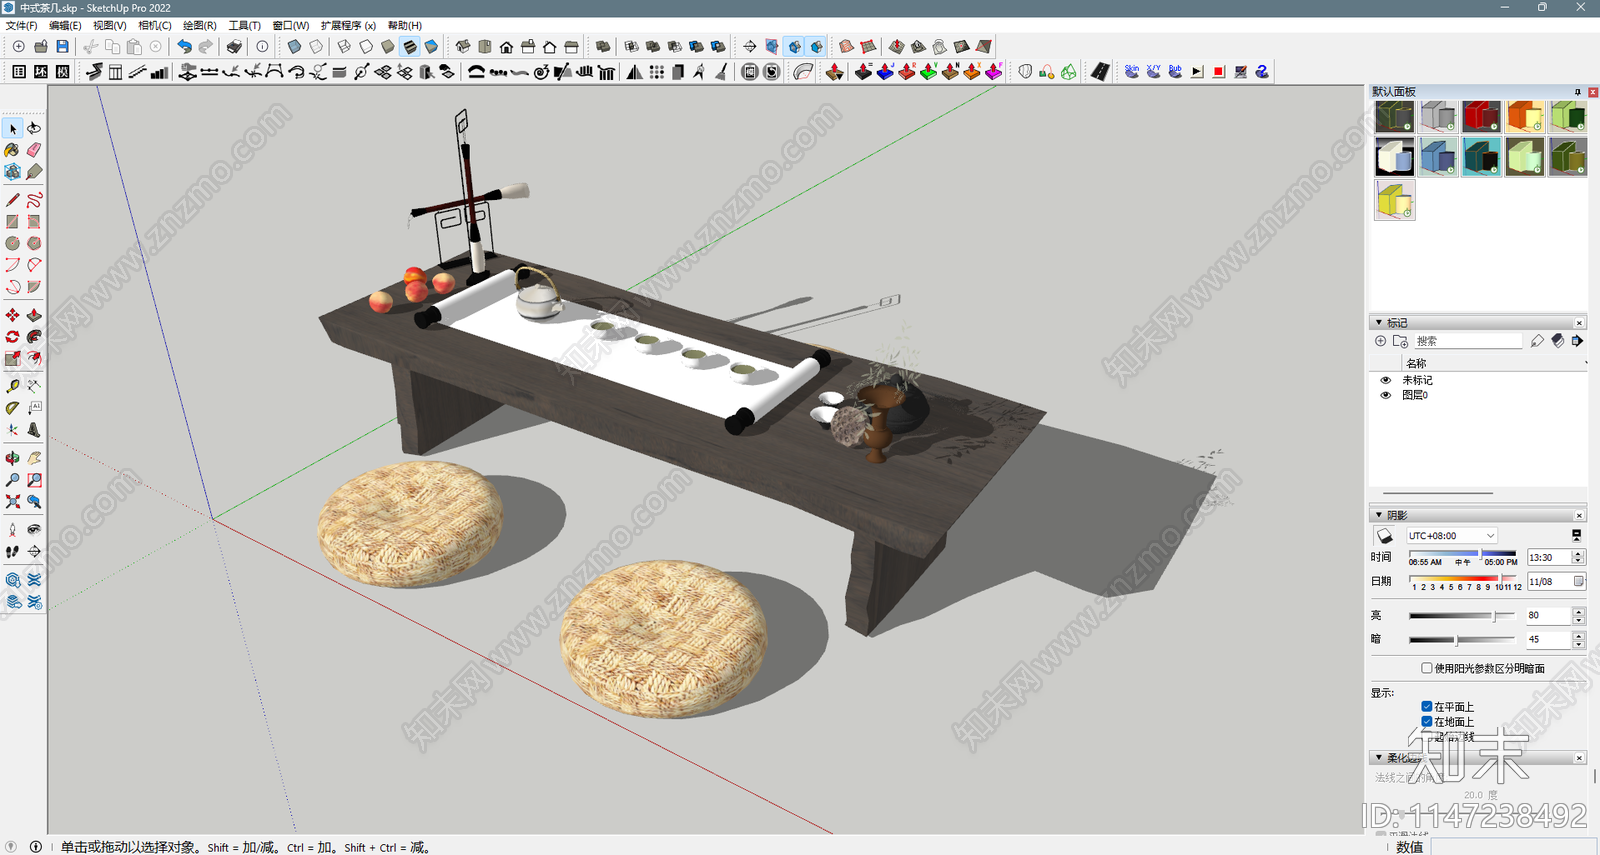Viewport: 1600px width, 855px height.
Task: Collapse the 阴影 panel
Action: pyautogui.click(x=1379, y=515)
